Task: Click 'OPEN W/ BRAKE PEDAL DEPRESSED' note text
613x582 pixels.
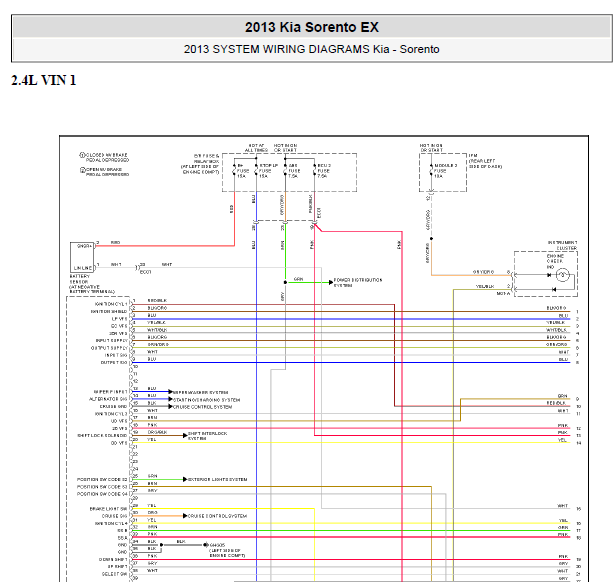Action: pyautogui.click(x=107, y=172)
